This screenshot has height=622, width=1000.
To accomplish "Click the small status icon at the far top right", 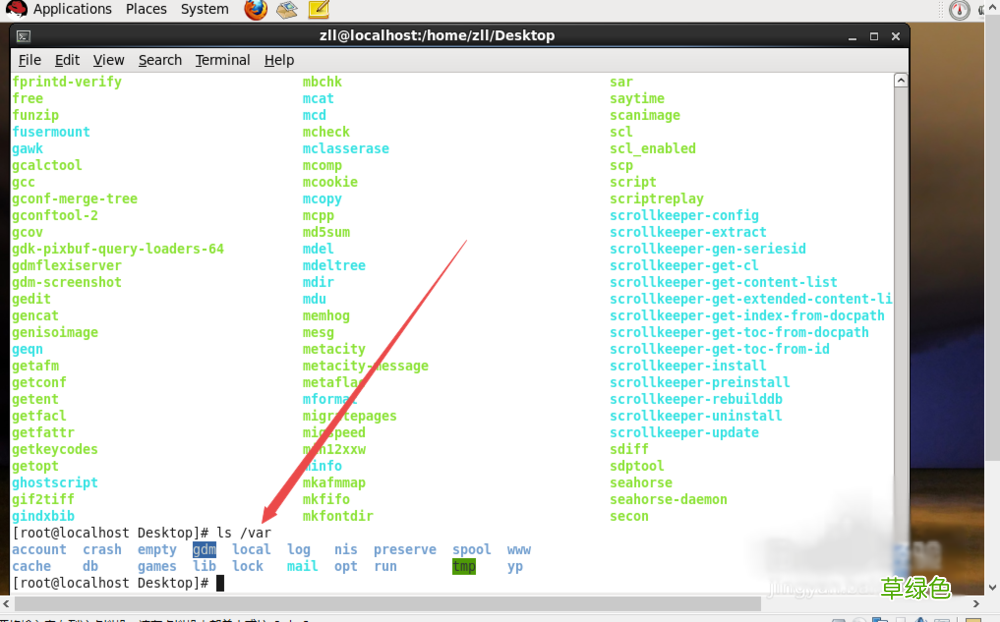I will click(x=984, y=9).
